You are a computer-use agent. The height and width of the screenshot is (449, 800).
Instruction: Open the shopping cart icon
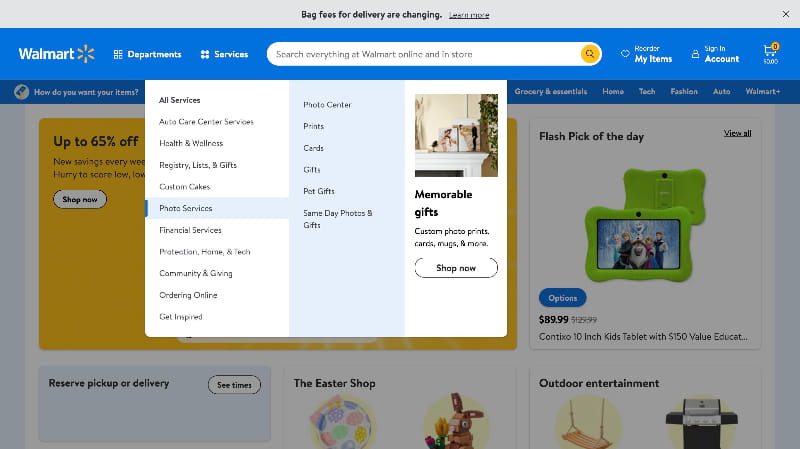(770, 54)
